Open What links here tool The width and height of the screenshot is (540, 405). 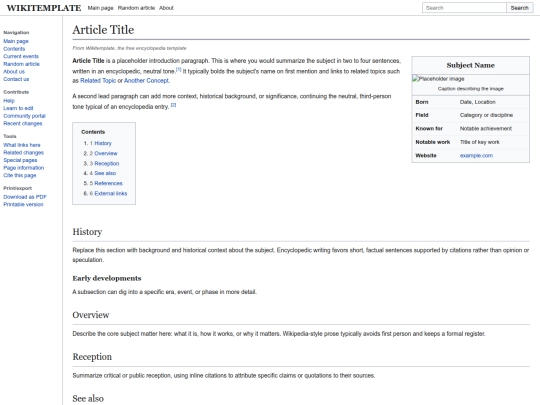(22, 145)
